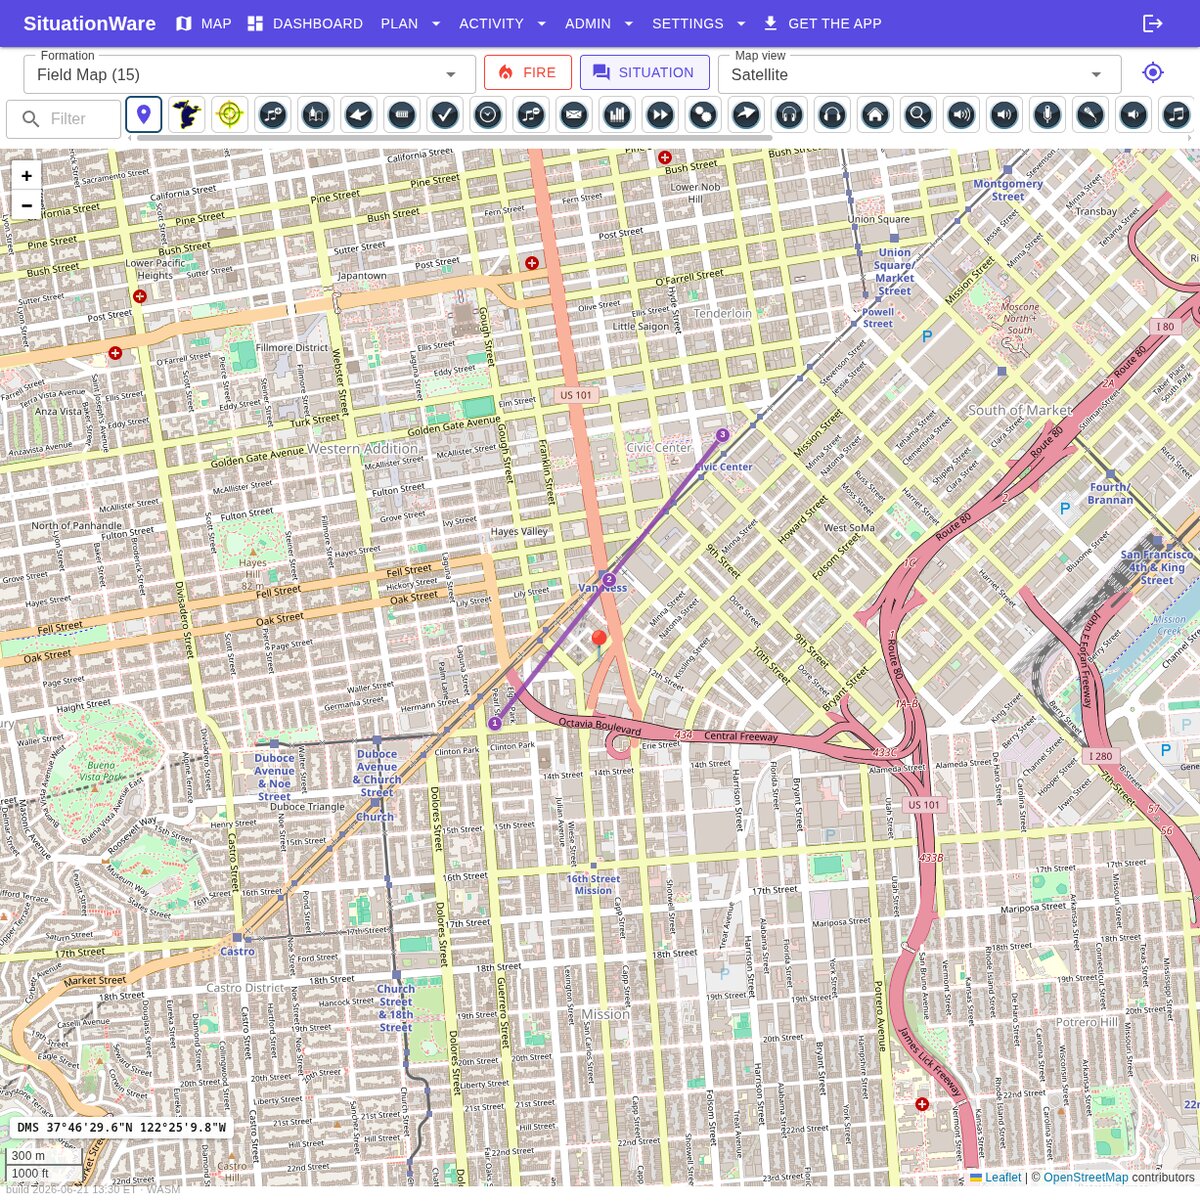
Task: Pick the envelope mail symbol
Action: (573, 115)
